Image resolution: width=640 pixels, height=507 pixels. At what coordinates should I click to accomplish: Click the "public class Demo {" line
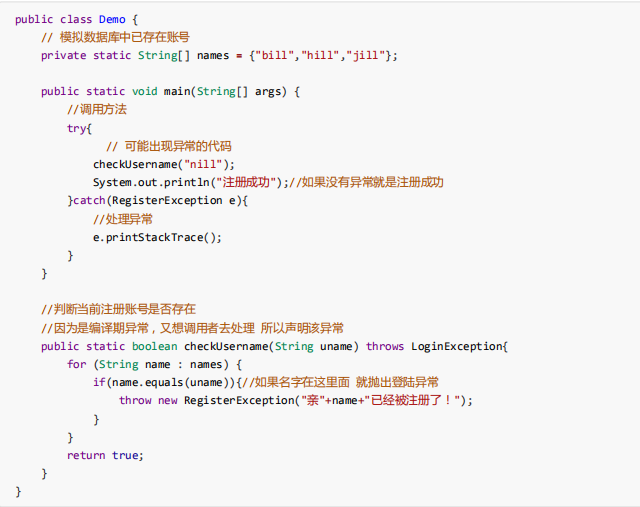click(x=76, y=20)
